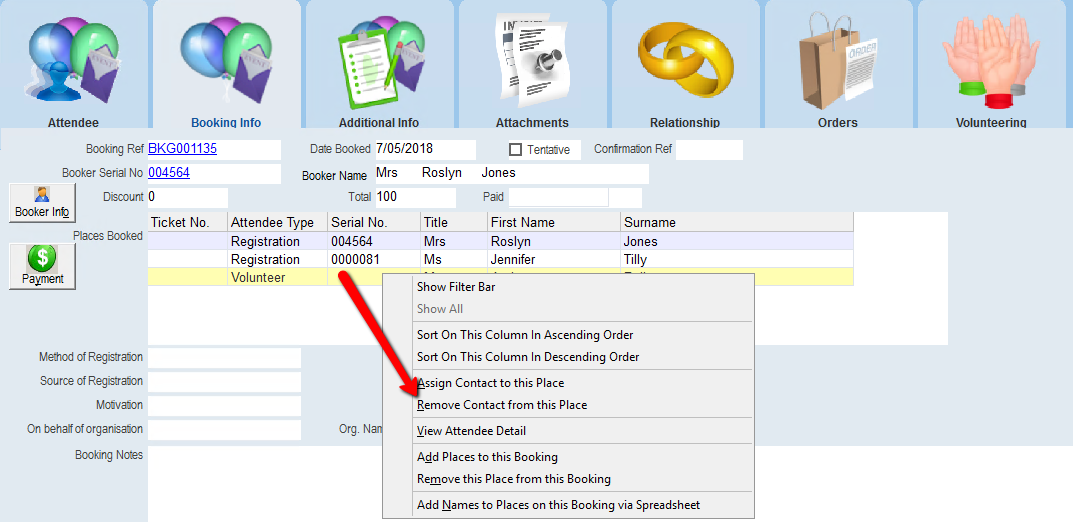This screenshot has width=1073, height=522.
Task: Click the Booker Info button
Action: pos(42,203)
